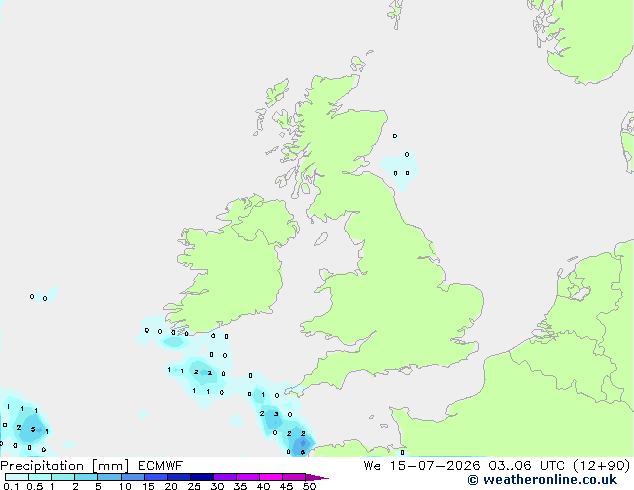Select the legend swatch between 10 and 15
Viewport: 634px width, 490px height.
[132, 477]
